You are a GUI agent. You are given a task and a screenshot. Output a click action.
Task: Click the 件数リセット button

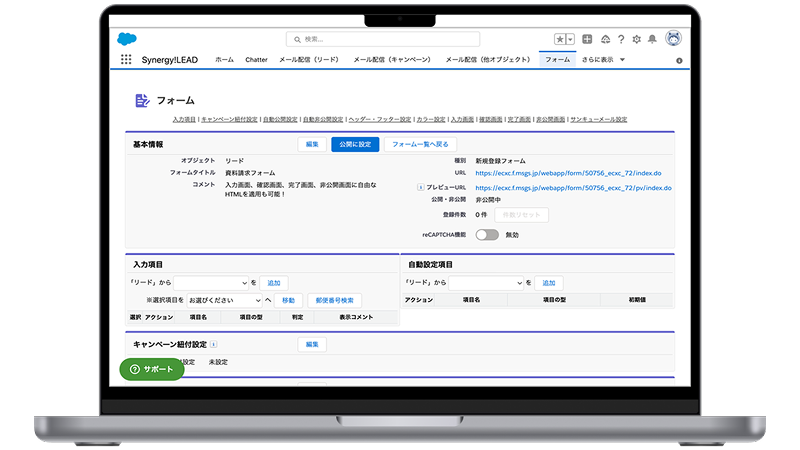tap(521, 215)
